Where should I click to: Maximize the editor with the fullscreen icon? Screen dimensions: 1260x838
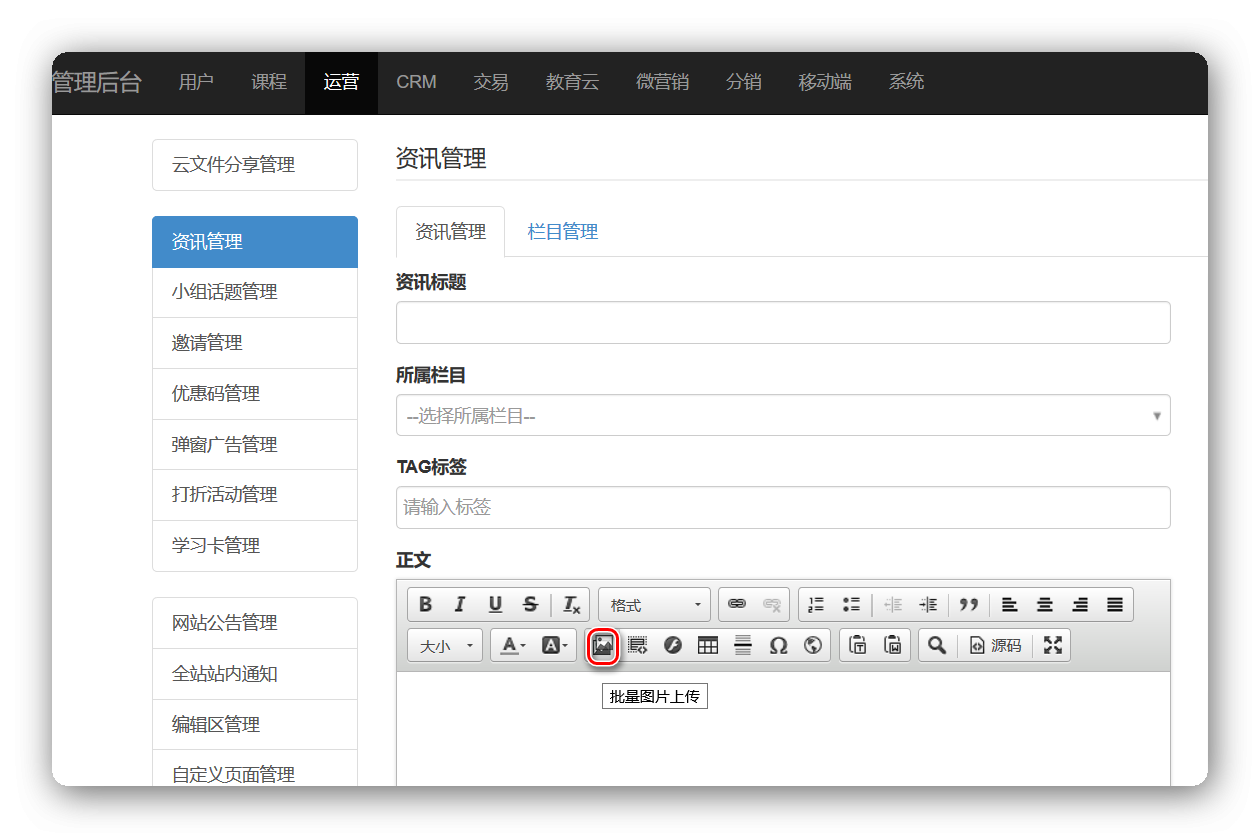(x=1052, y=645)
